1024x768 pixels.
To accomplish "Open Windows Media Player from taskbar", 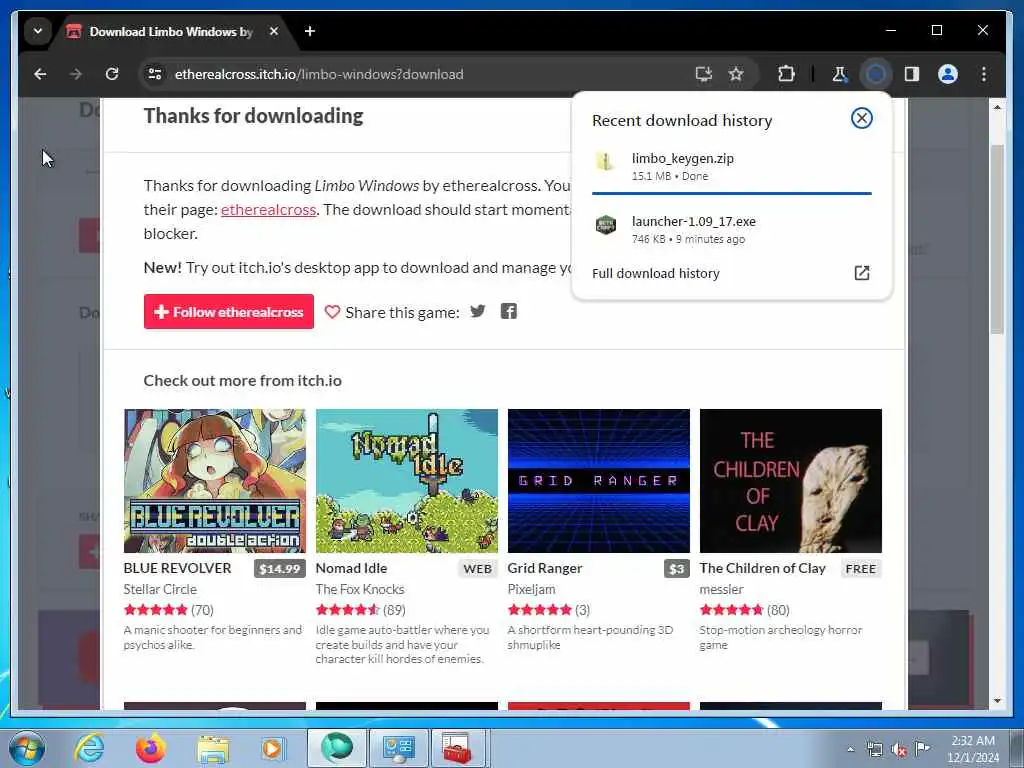I will (273, 748).
